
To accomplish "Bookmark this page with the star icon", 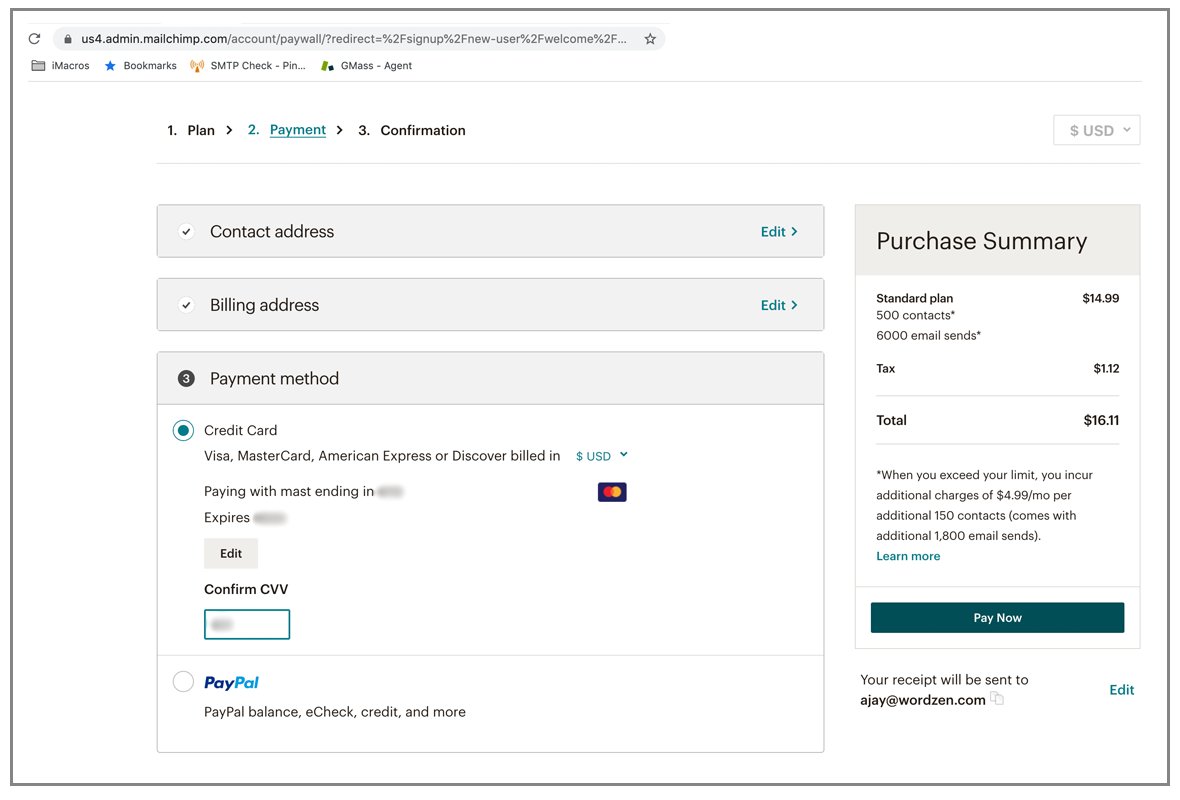I will click(650, 38).
